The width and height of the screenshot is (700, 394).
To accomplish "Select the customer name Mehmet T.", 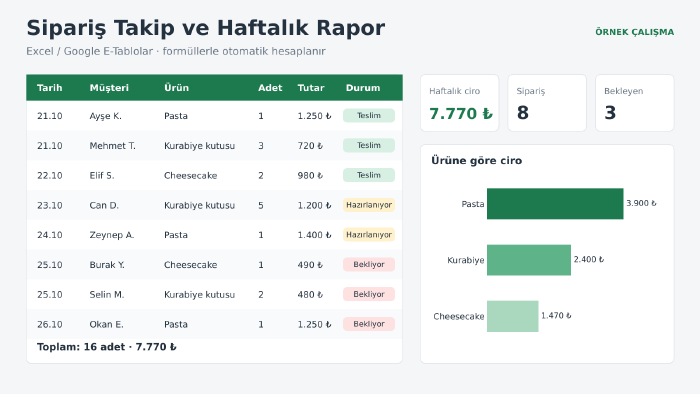I will 112,146.
